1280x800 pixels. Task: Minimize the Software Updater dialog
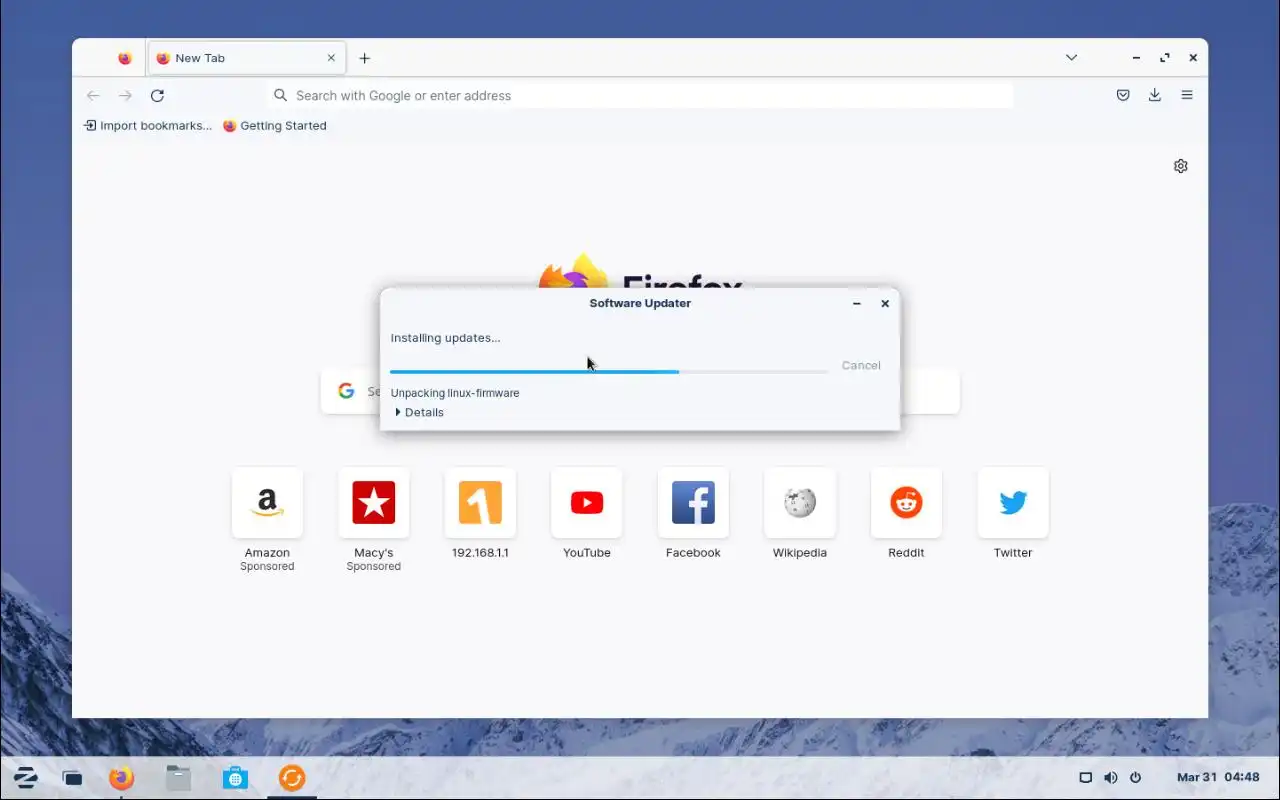click(857, 303)
